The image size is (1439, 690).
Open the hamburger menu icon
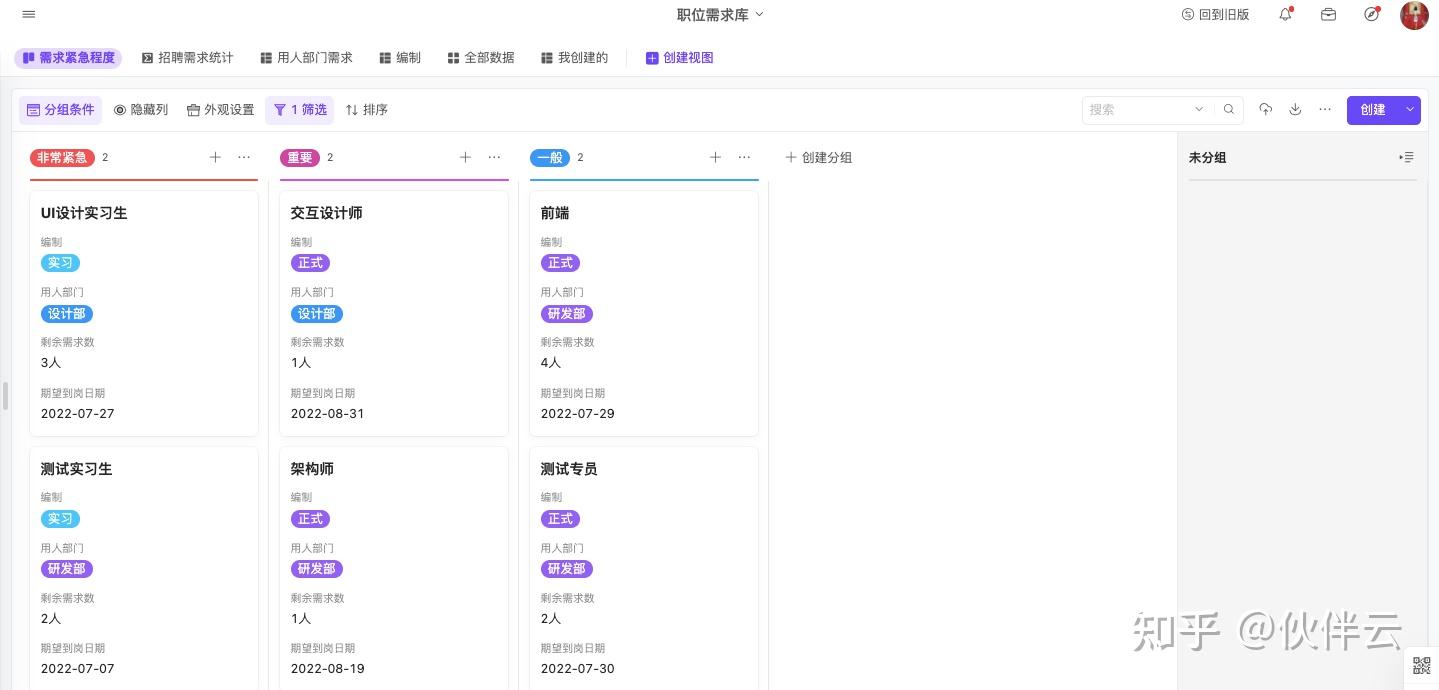pyautogui.click(x=28, y=14)
